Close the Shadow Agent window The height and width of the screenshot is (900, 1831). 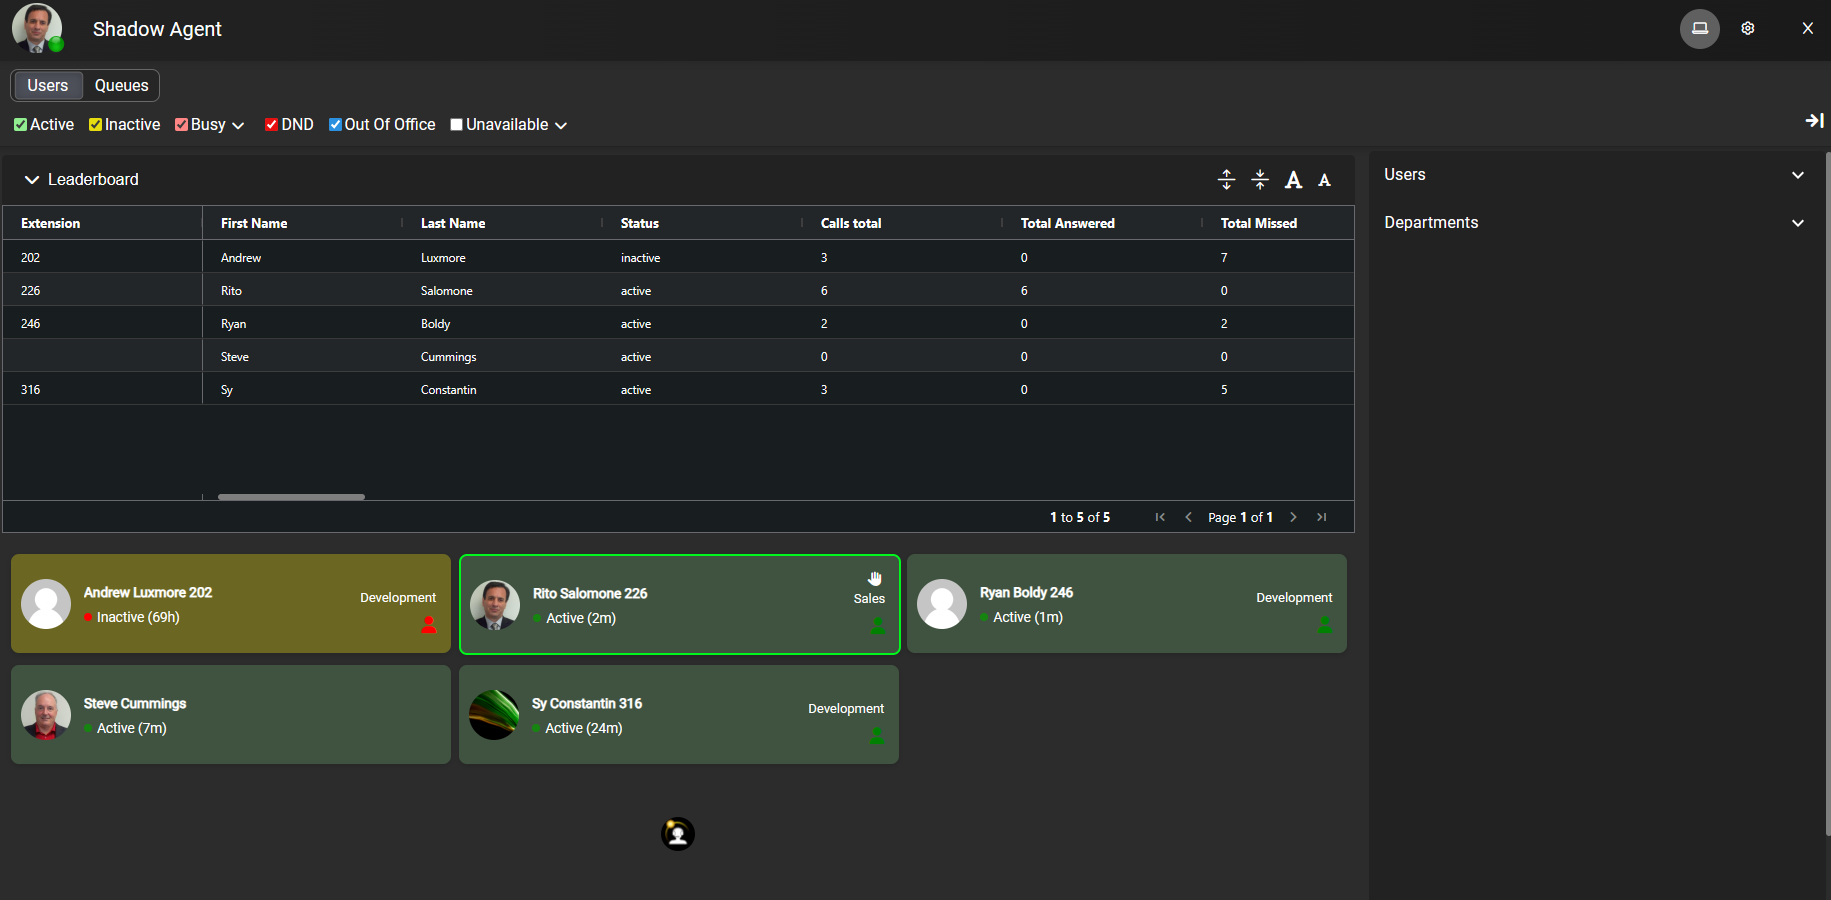click(1808, 28)
